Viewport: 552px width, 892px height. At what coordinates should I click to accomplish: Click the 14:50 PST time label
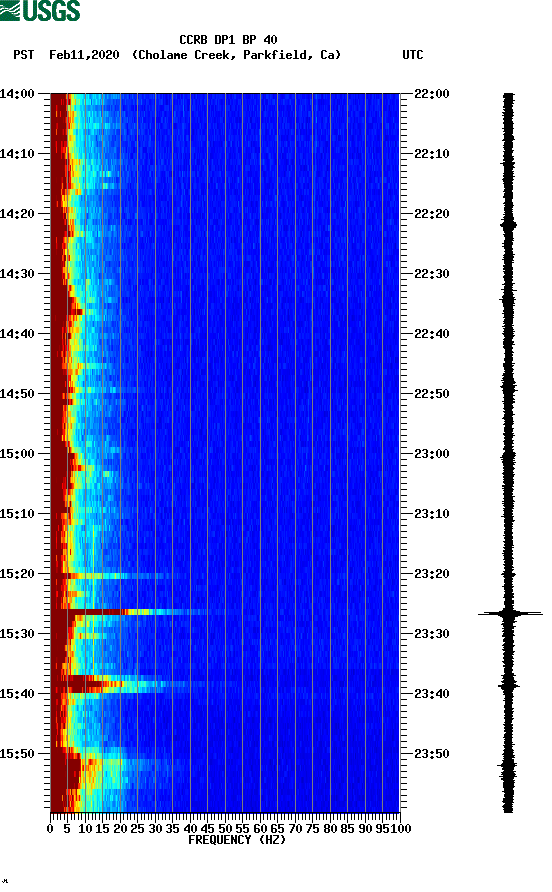[17, 394]
